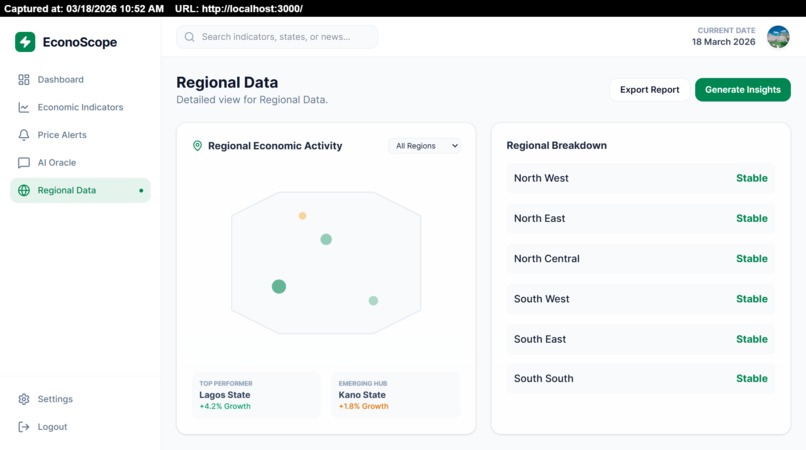Open the All Regions dropdown
This screenshot has height=450, width=806.
coord(425,146)
